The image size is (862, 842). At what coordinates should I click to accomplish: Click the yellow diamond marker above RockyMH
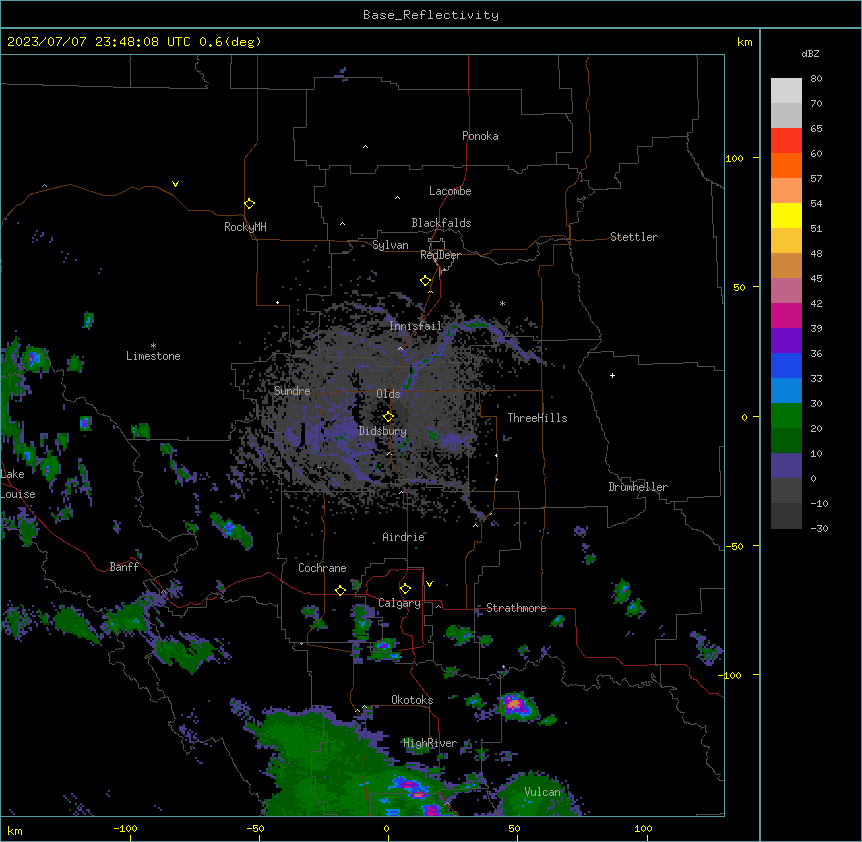tap(250, 204)
